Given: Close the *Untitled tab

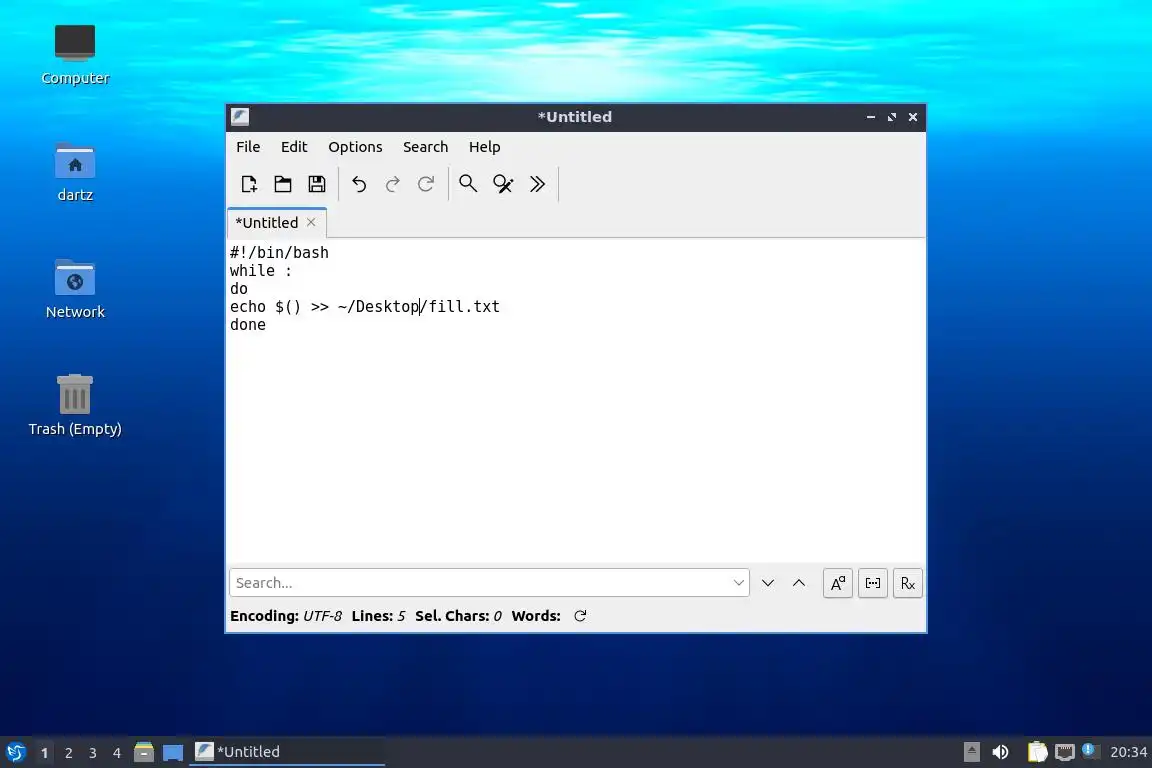Looking at the screenshot, I should pyautogui.click(x=311, y=222).
